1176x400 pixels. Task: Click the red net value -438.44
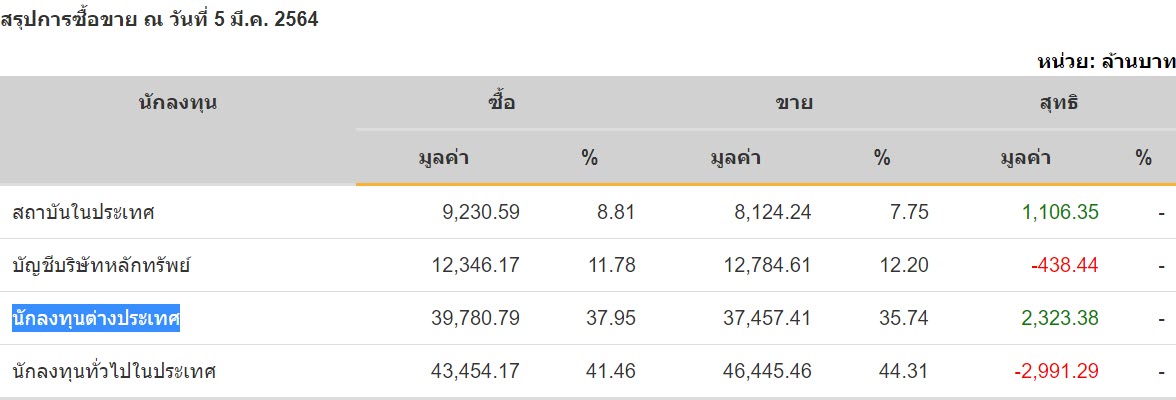click(x=1066, y=265)
